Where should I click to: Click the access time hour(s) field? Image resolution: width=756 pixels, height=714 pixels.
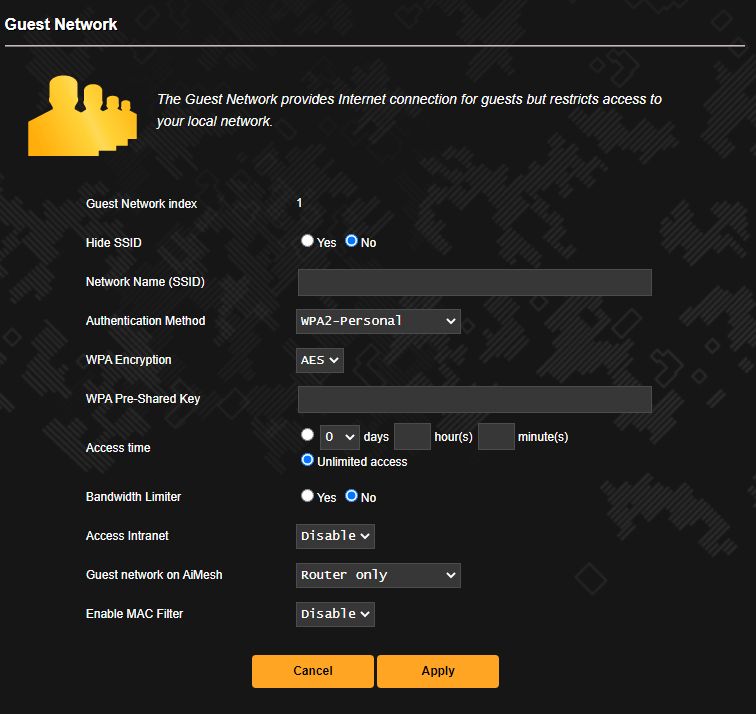(412, 437)
